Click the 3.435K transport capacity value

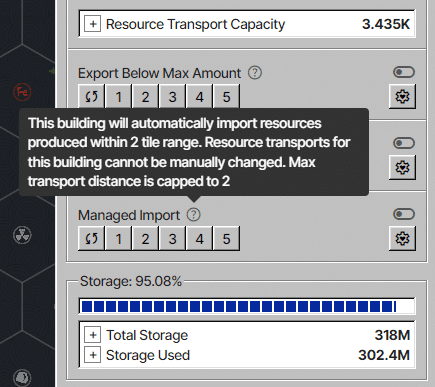point(386,24)
